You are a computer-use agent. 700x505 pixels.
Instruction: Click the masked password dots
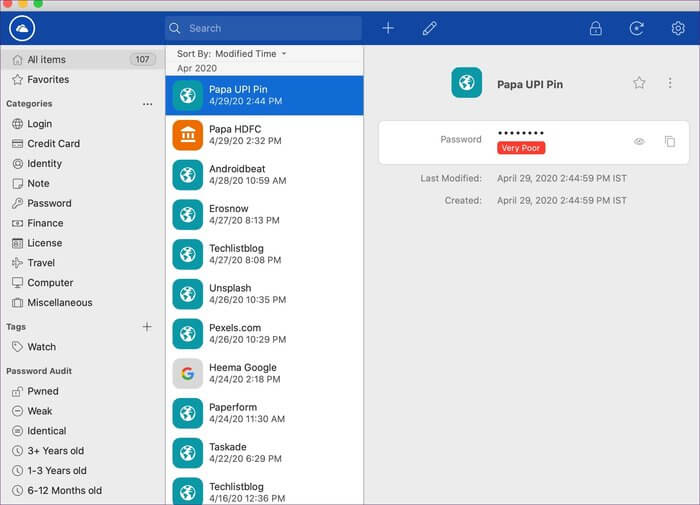(x=521, y=133)
